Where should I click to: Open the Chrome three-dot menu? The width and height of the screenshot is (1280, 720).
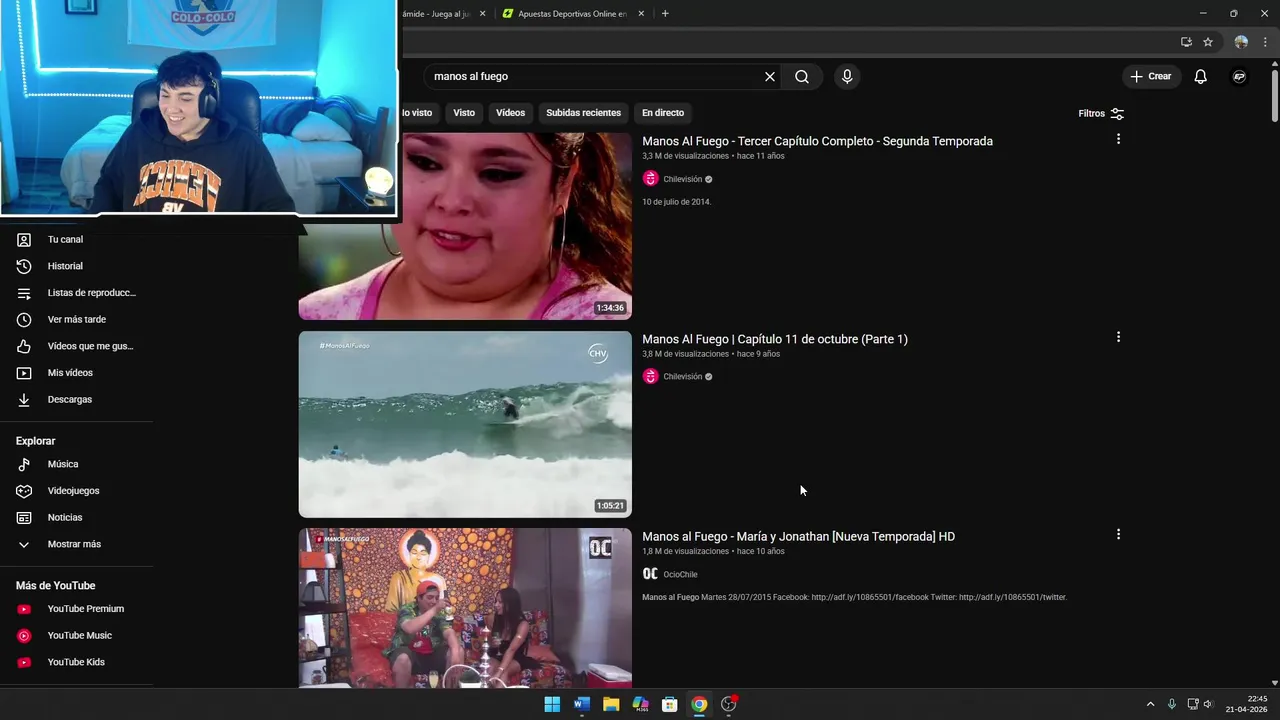click(x=1265, y=42)
